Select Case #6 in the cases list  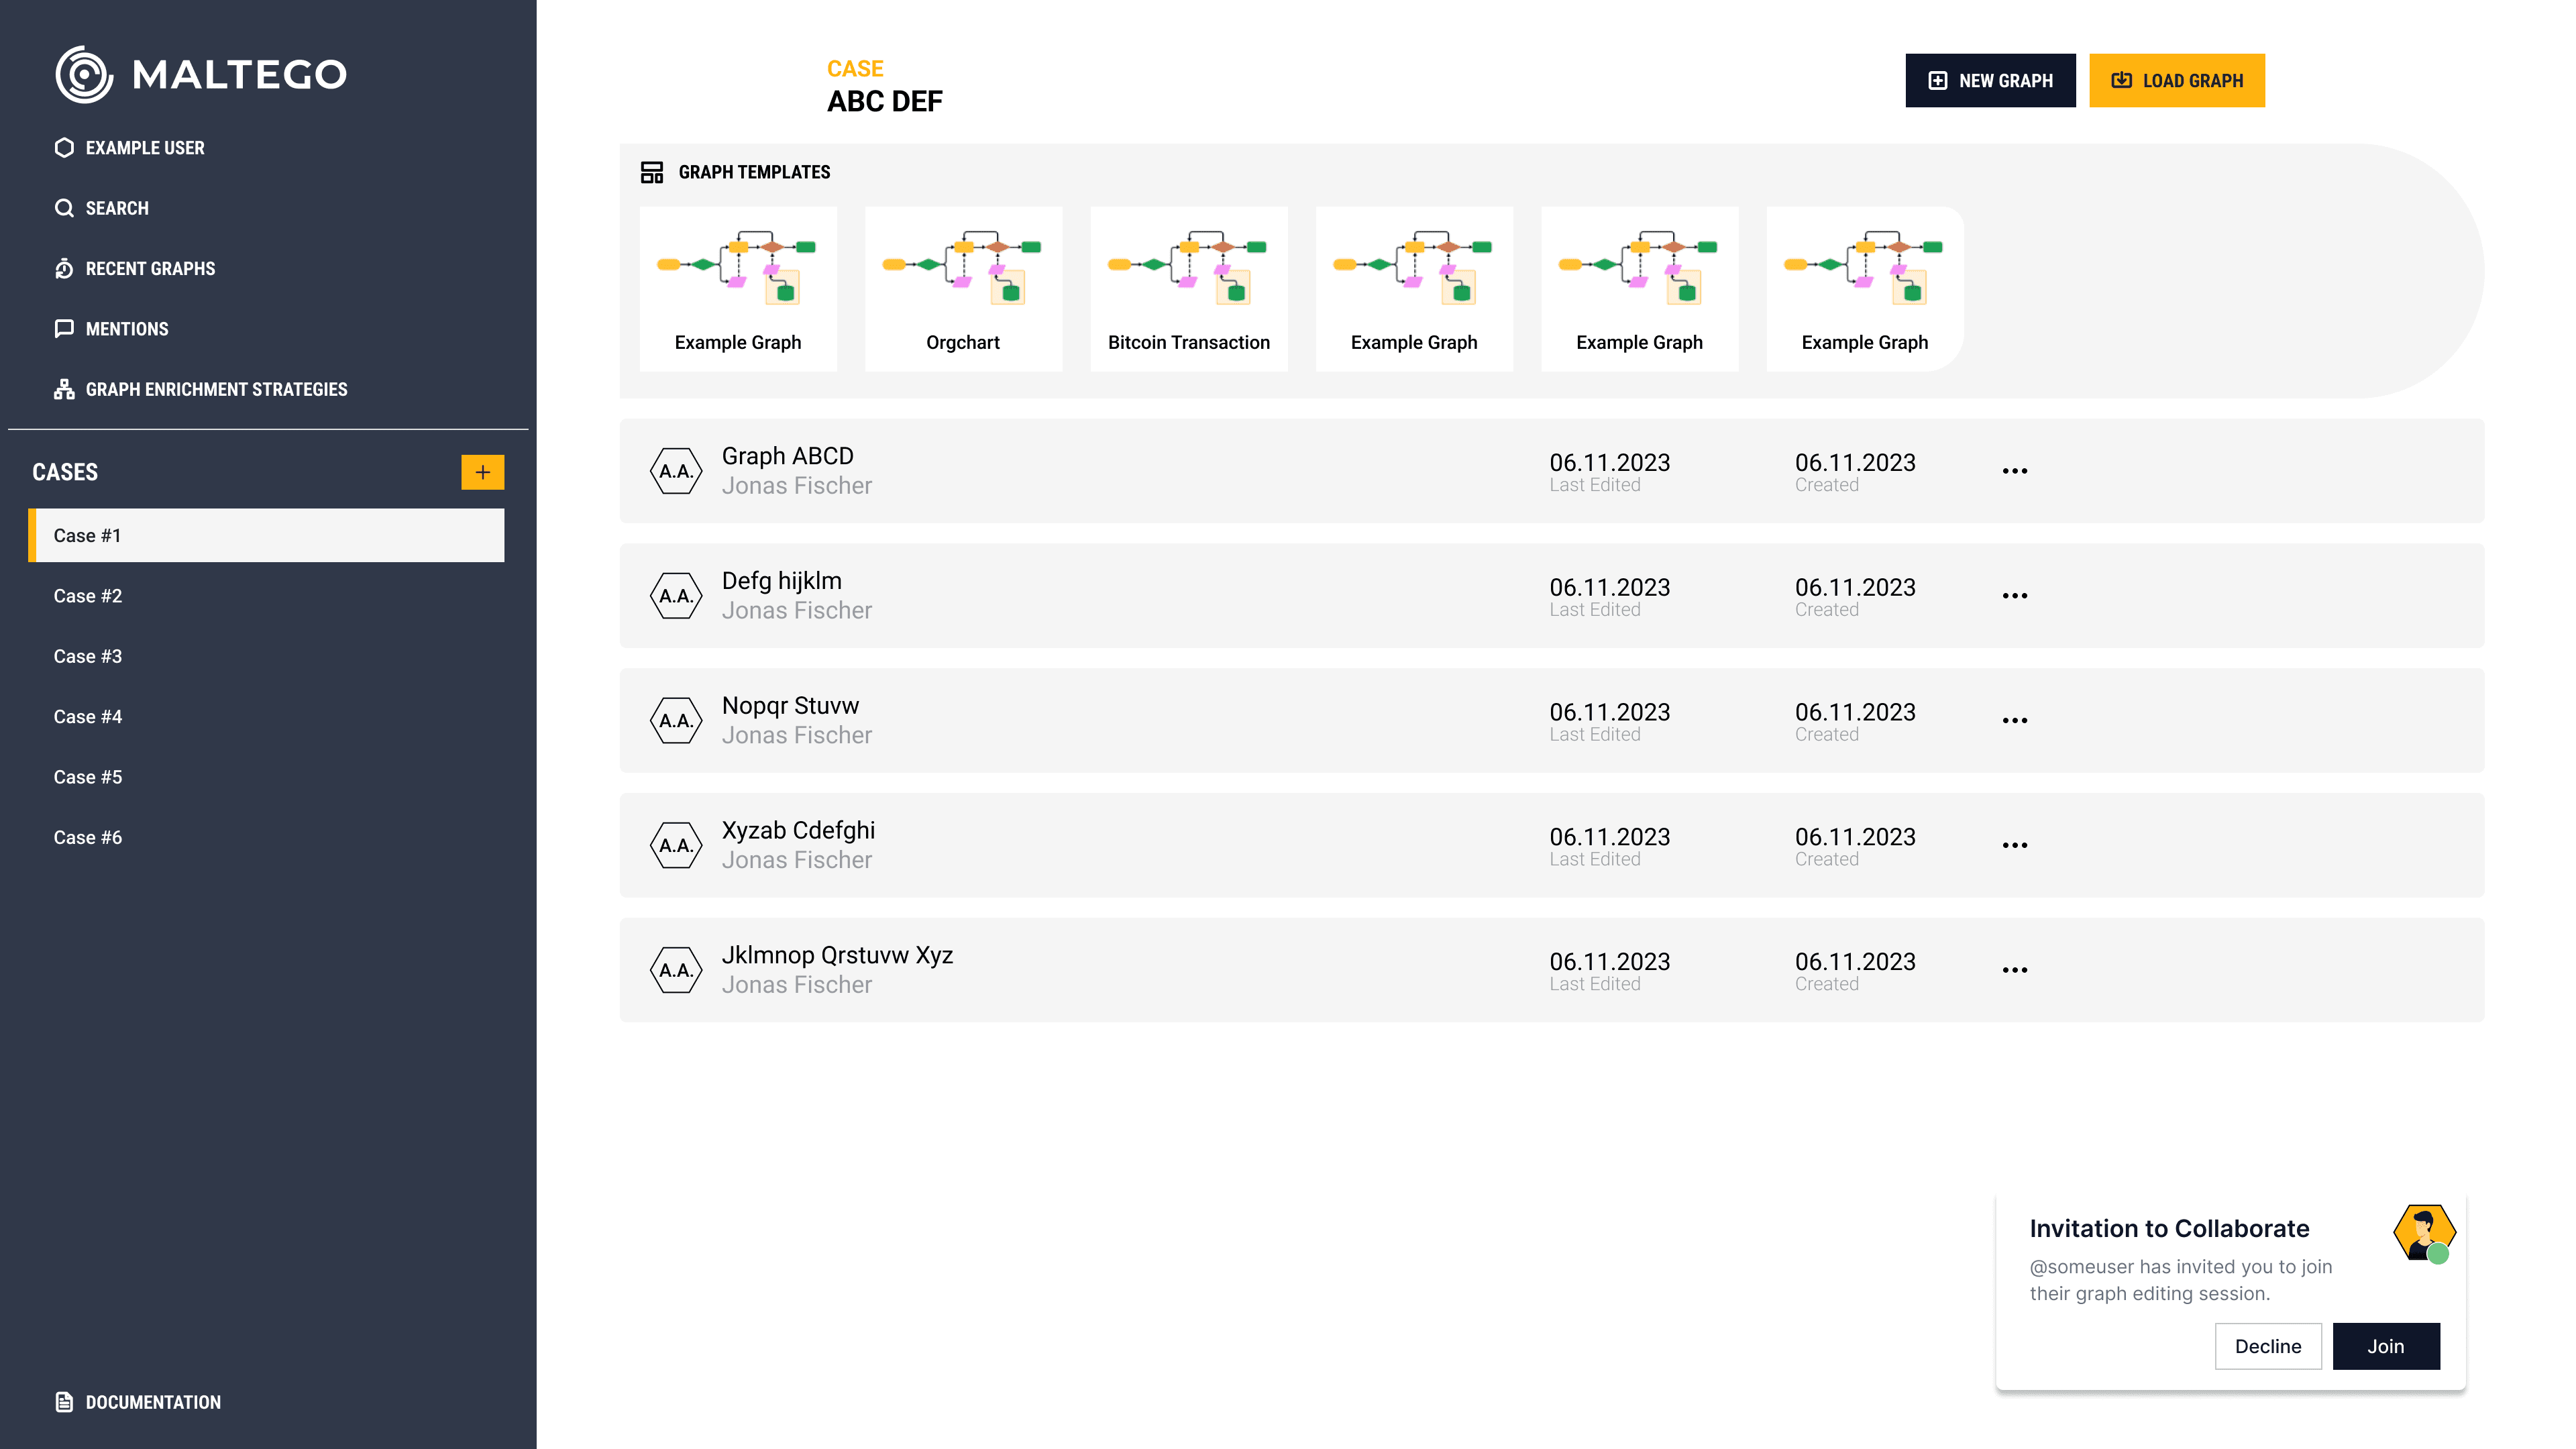click(88, 837)
